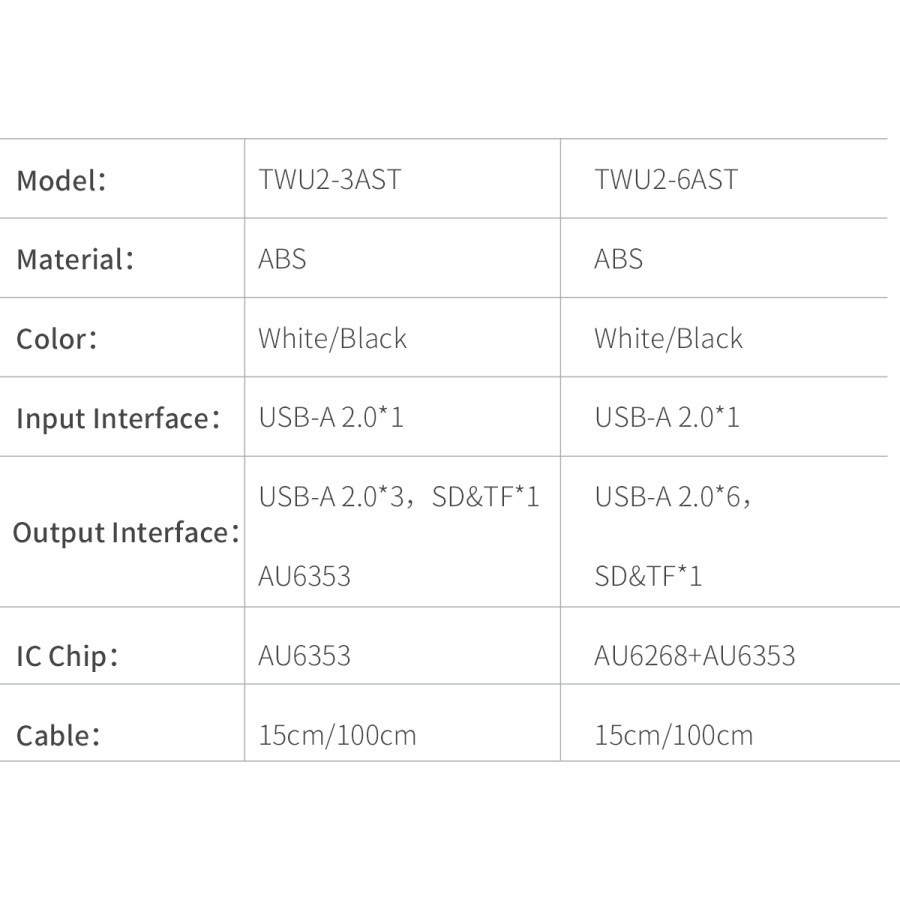The image size is (900, 900).
Task: Click ABS material in TWU2-6AST column
Action: (618, 259)
